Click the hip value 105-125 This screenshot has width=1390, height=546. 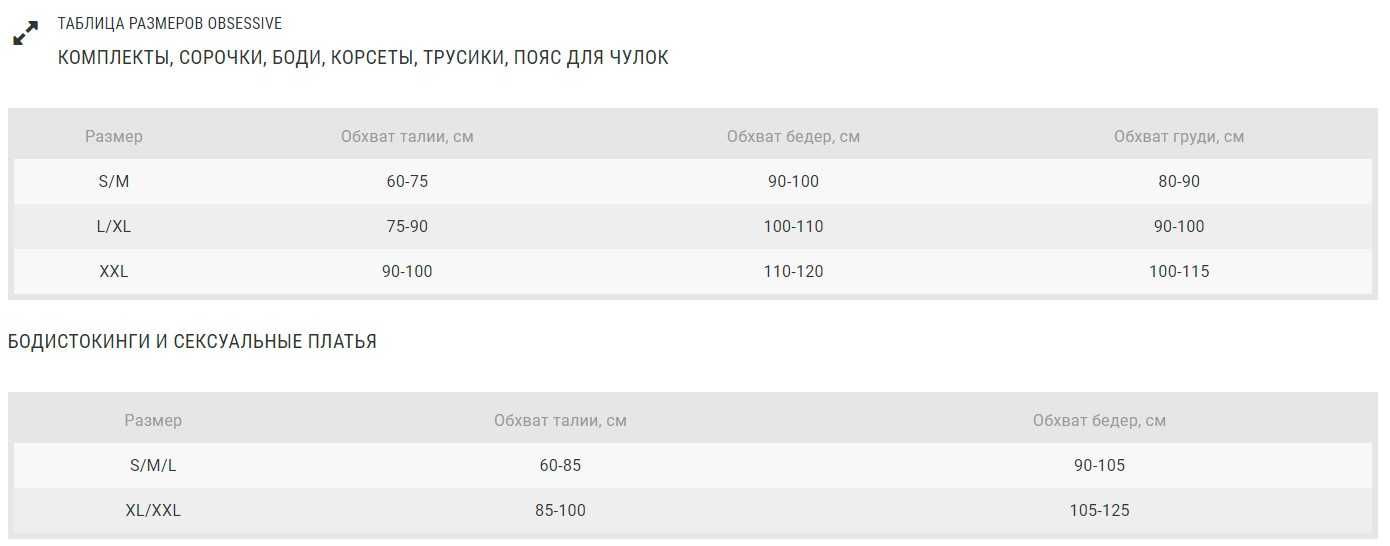pyautogui.click(x=1099, y=510)
